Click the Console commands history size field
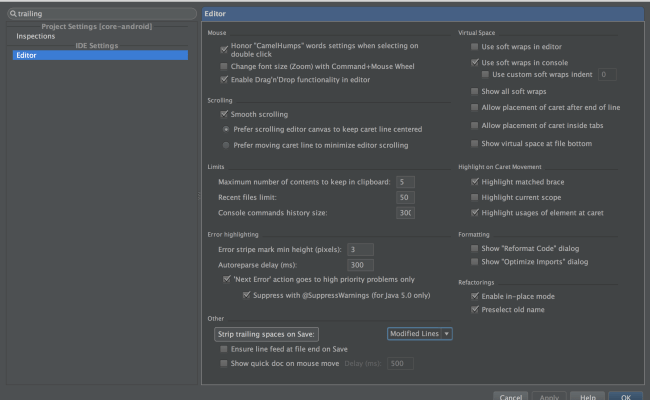This screenshot has height=400, width=650. (405, 213)
